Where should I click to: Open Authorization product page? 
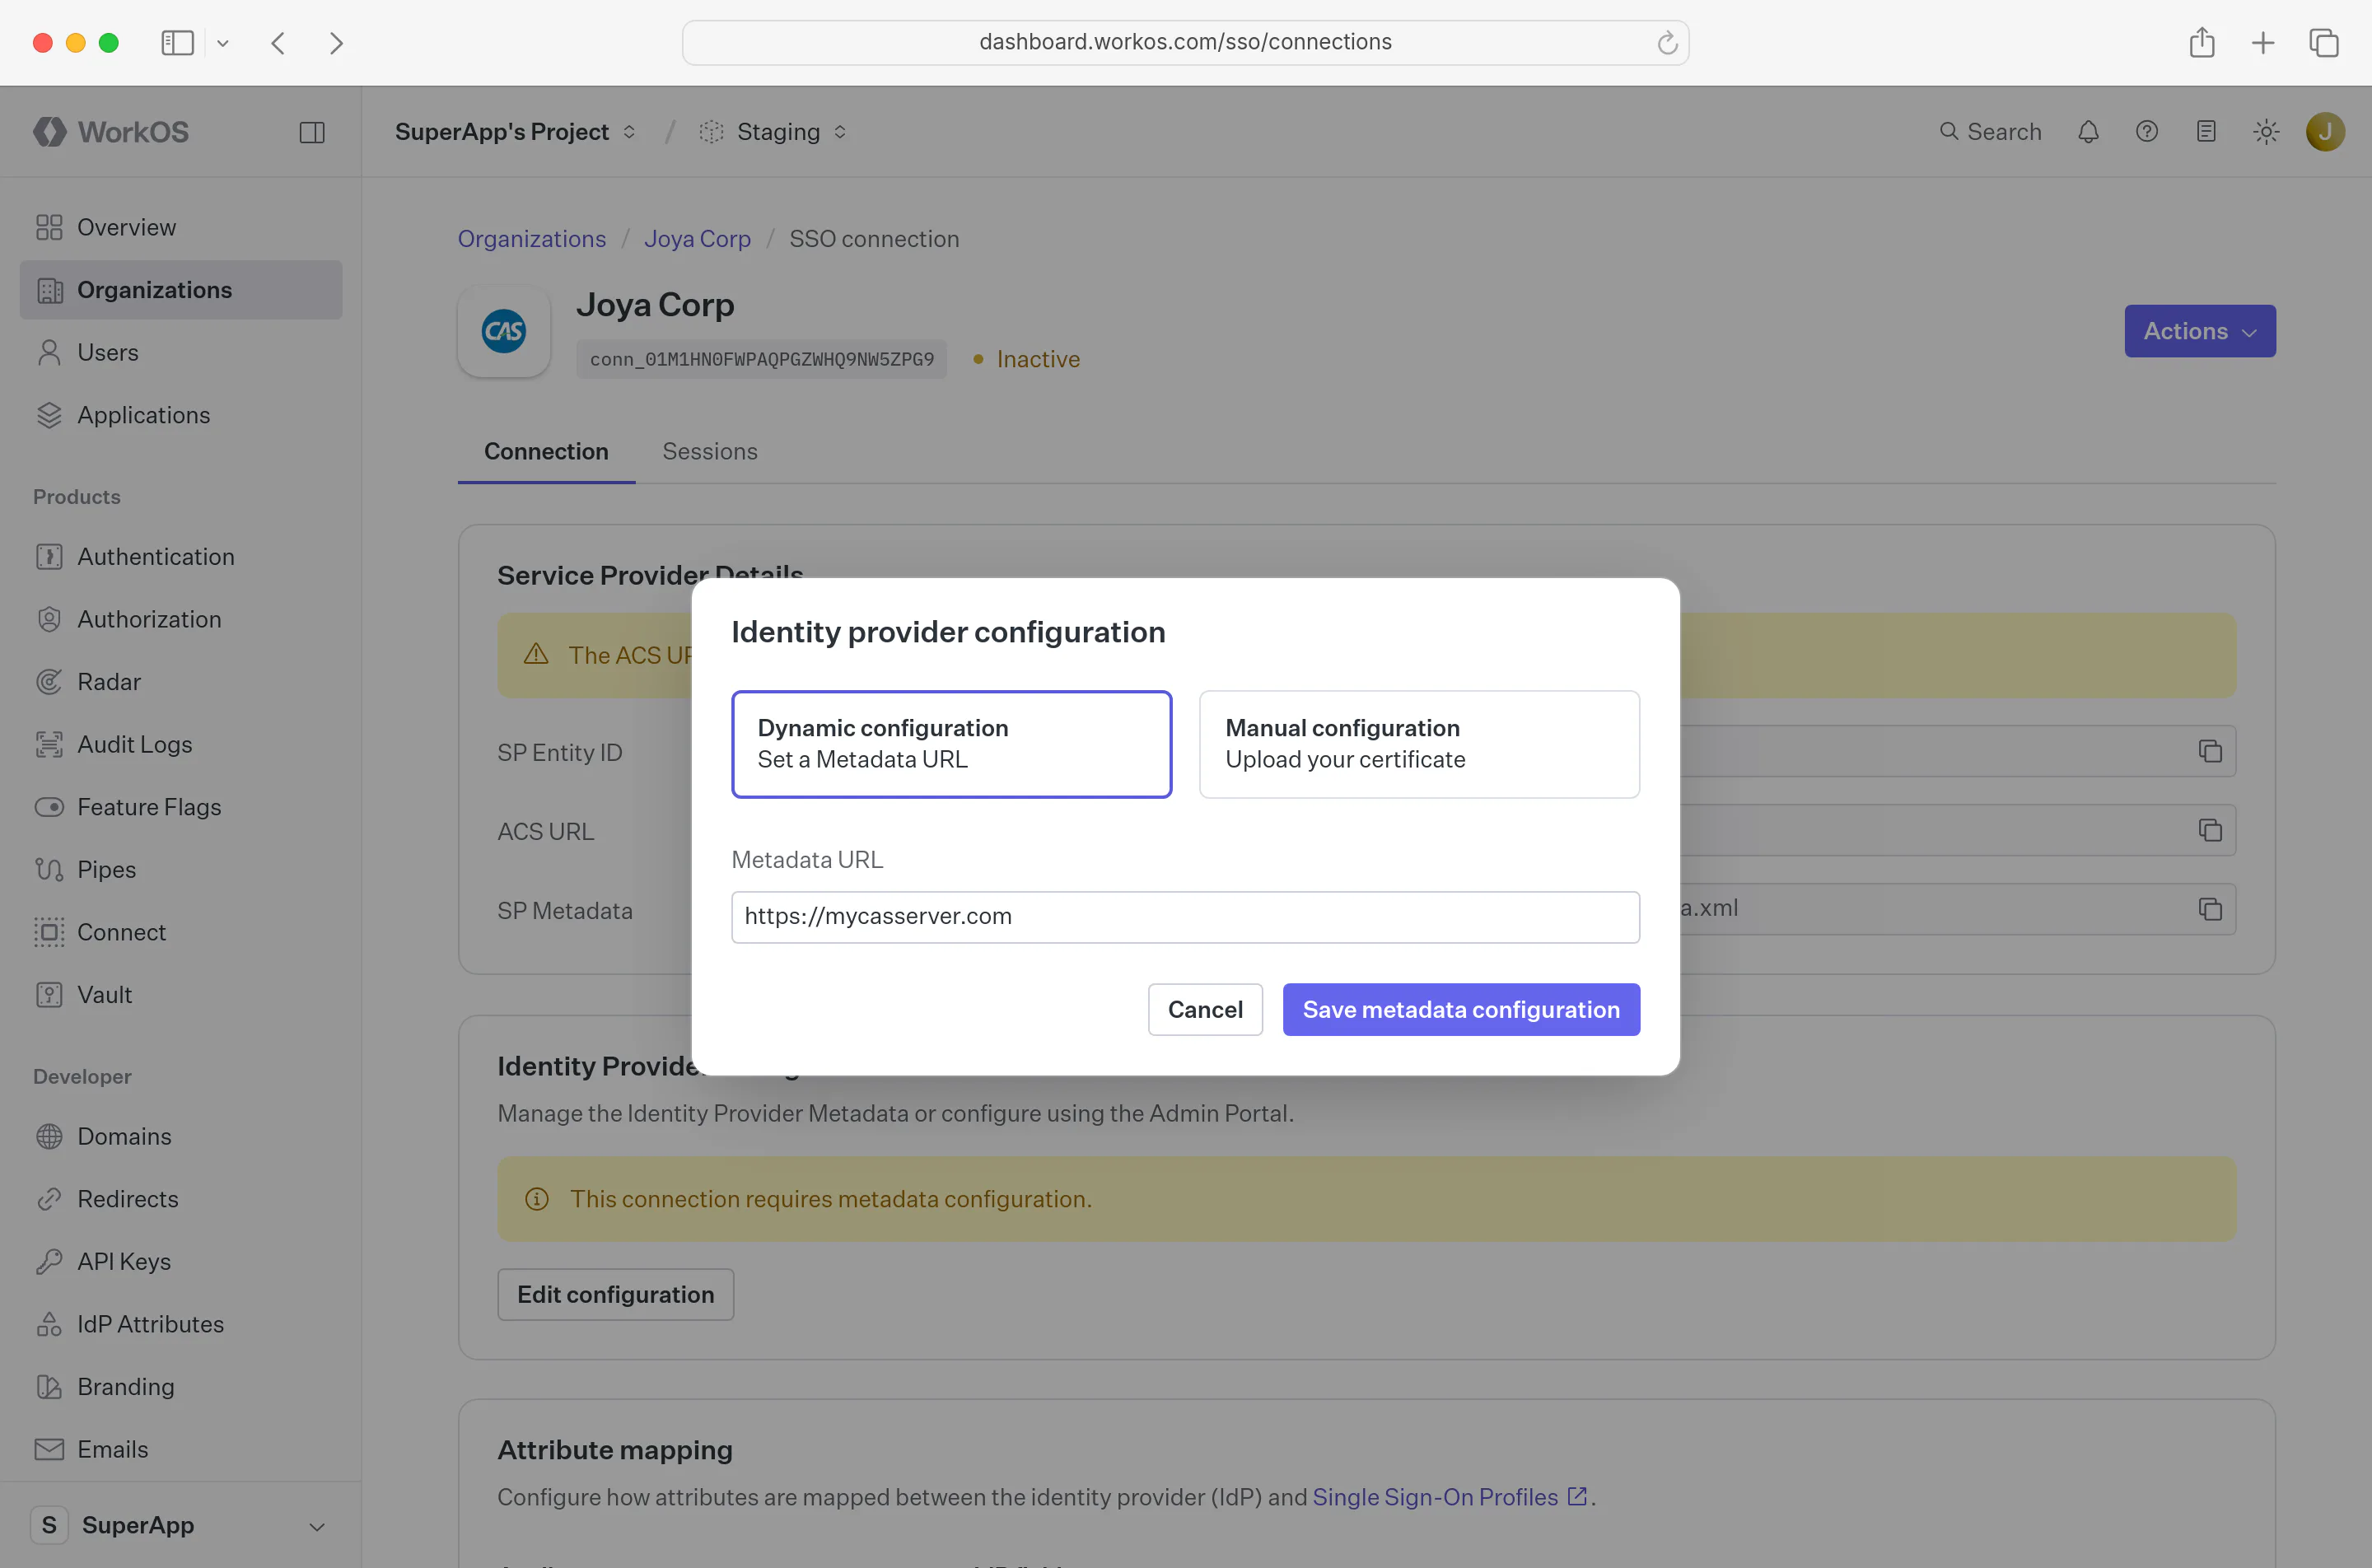181,619
